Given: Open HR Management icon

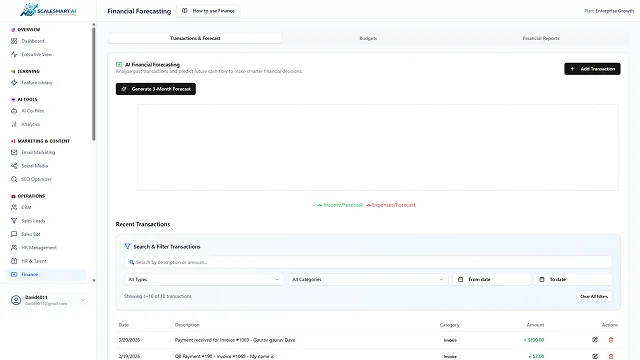Looking at the screenshot, I should 14,248.
